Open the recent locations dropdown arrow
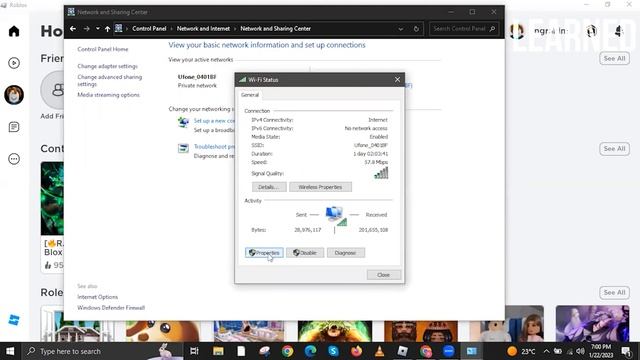The image size is (640, 360). (x=98, y=29)
